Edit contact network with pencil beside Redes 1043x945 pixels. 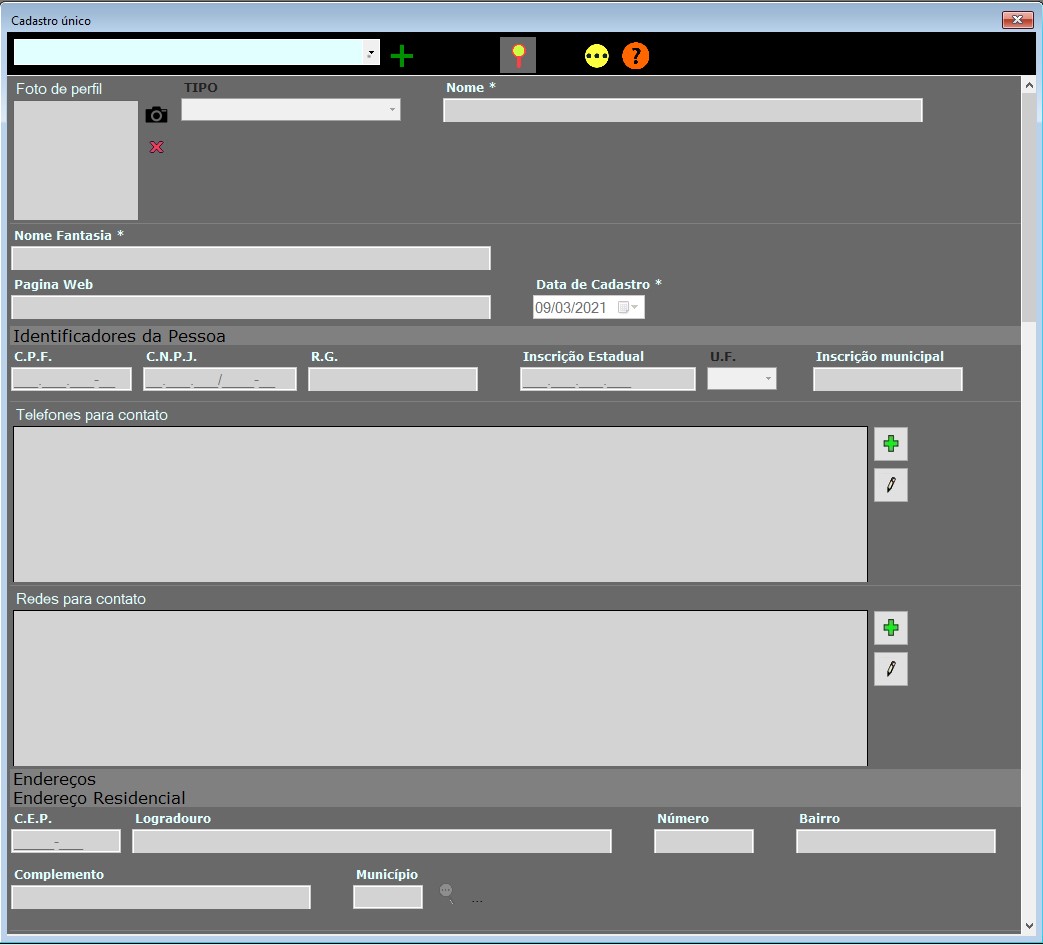click(x=890, y=669)
